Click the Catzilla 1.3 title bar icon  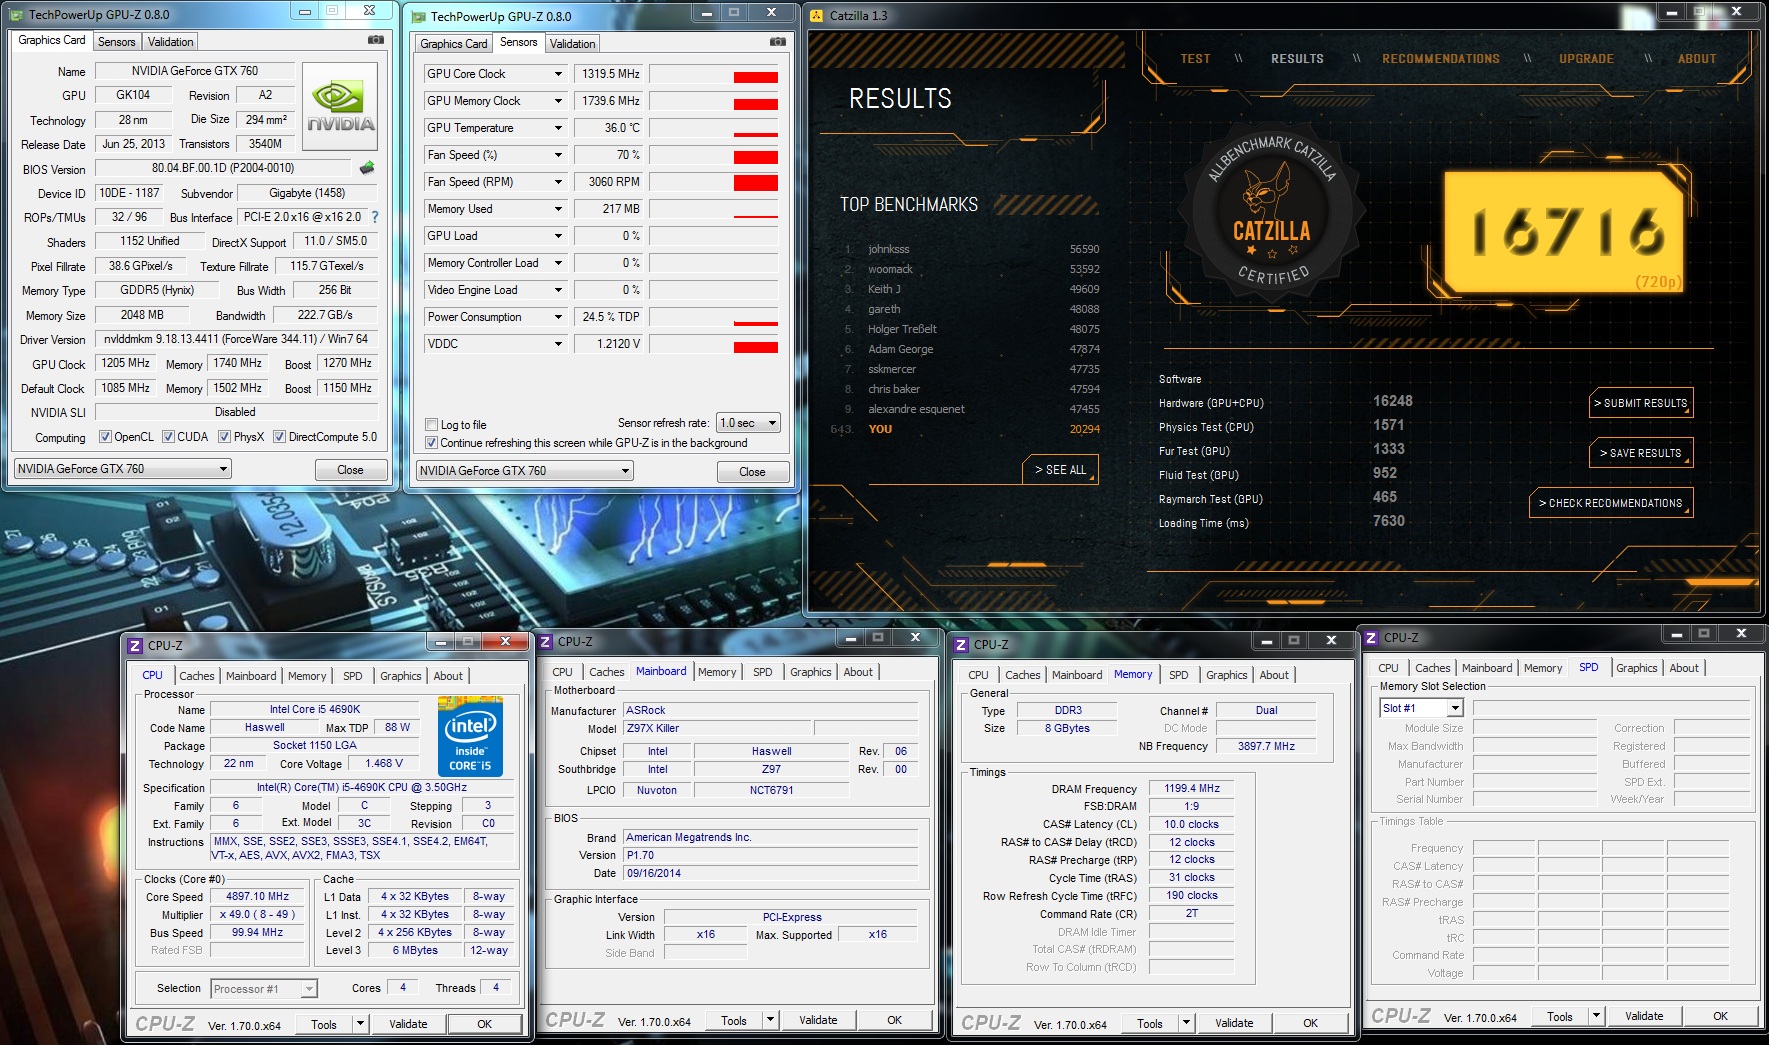[x=817, y=15]
